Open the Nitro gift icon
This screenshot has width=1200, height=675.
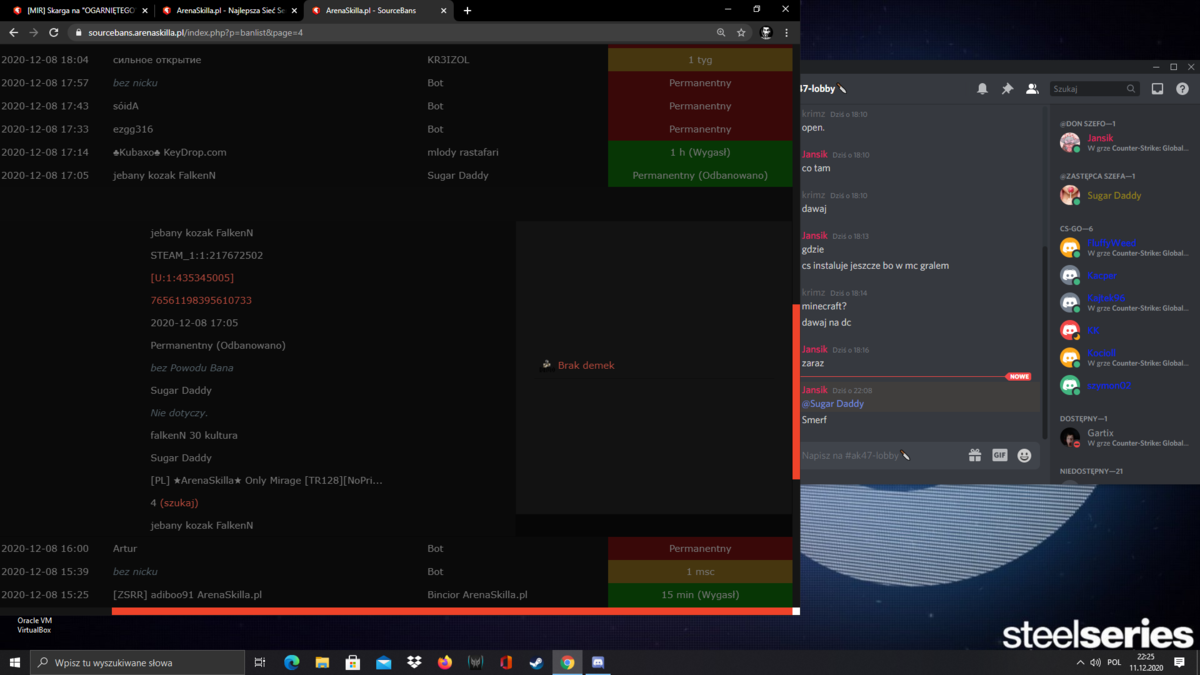975,455
